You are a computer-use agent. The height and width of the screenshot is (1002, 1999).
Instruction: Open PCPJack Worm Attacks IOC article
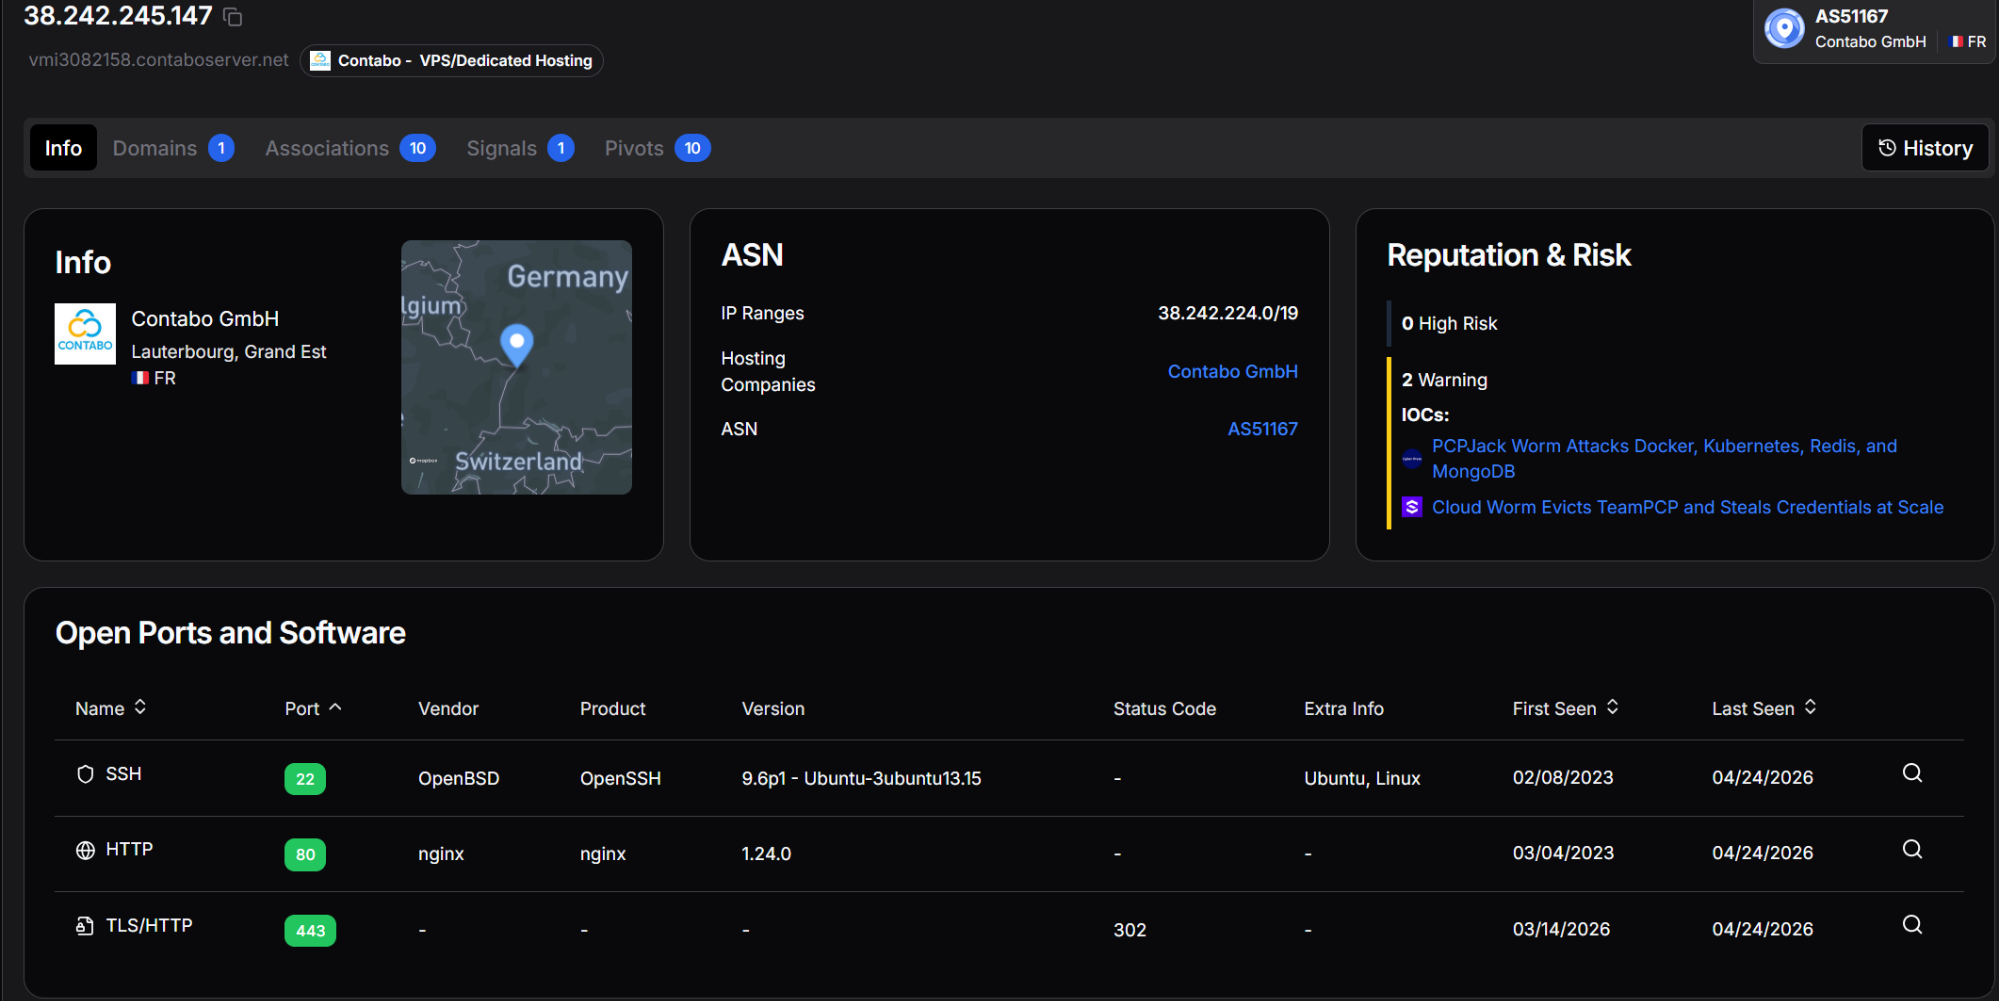(1664, 459)
